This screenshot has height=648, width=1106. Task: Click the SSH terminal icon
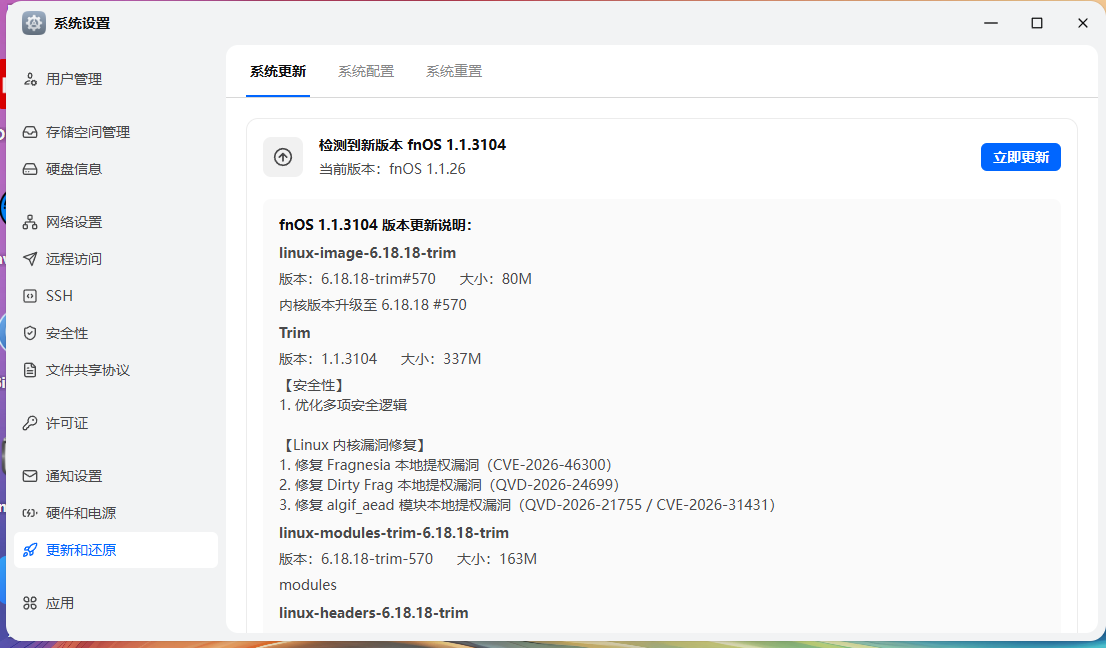(x=30, y=296)
